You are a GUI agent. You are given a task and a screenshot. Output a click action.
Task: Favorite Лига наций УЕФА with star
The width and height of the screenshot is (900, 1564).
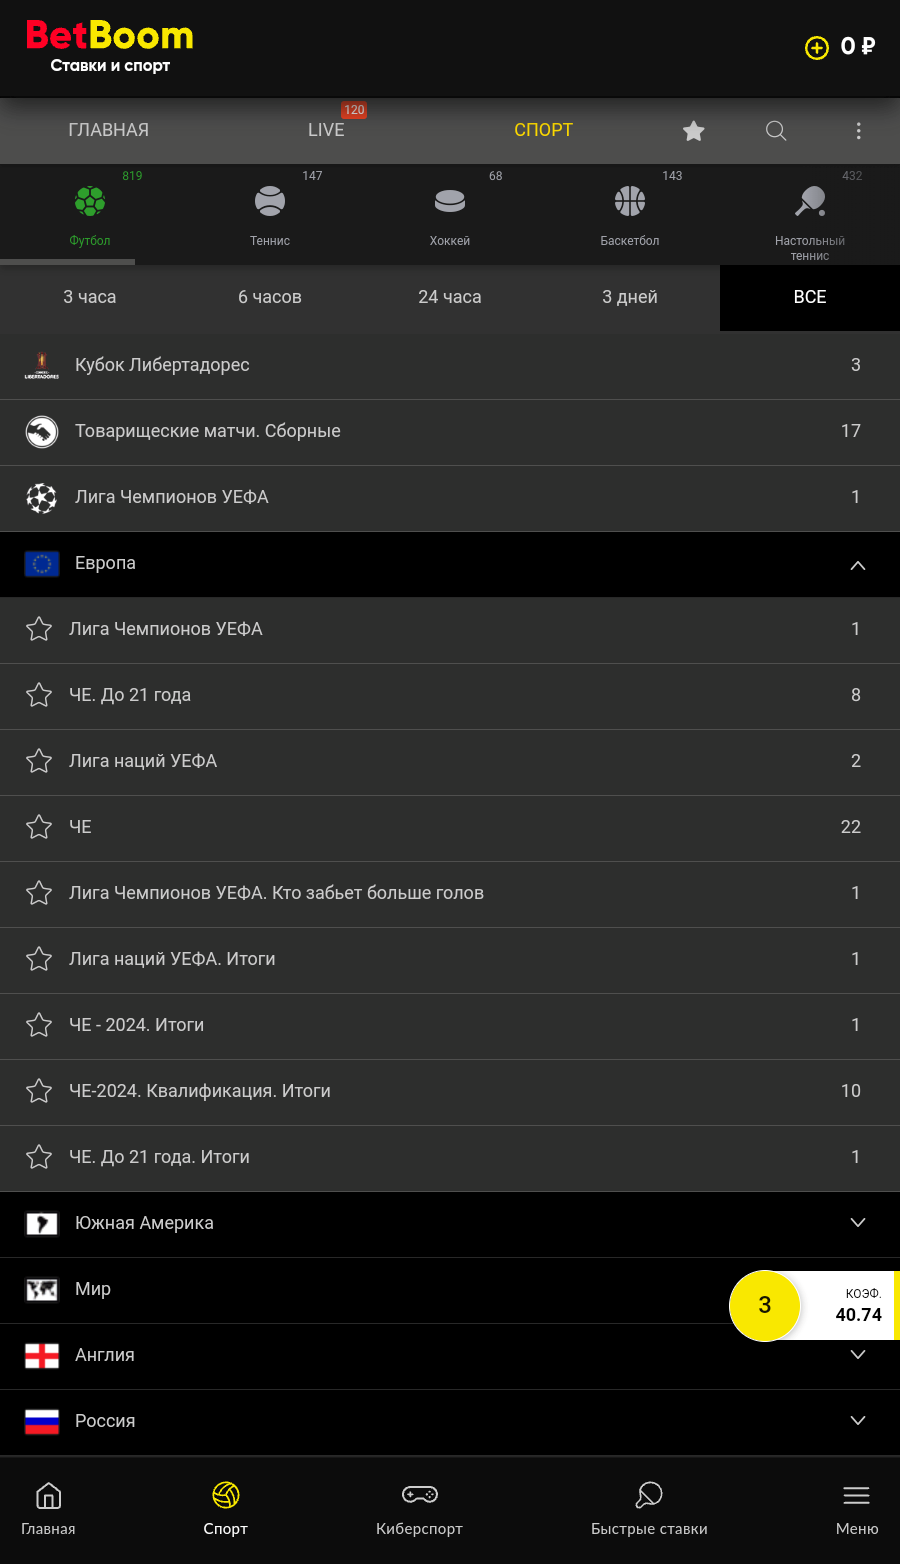(x=39, y=761)
